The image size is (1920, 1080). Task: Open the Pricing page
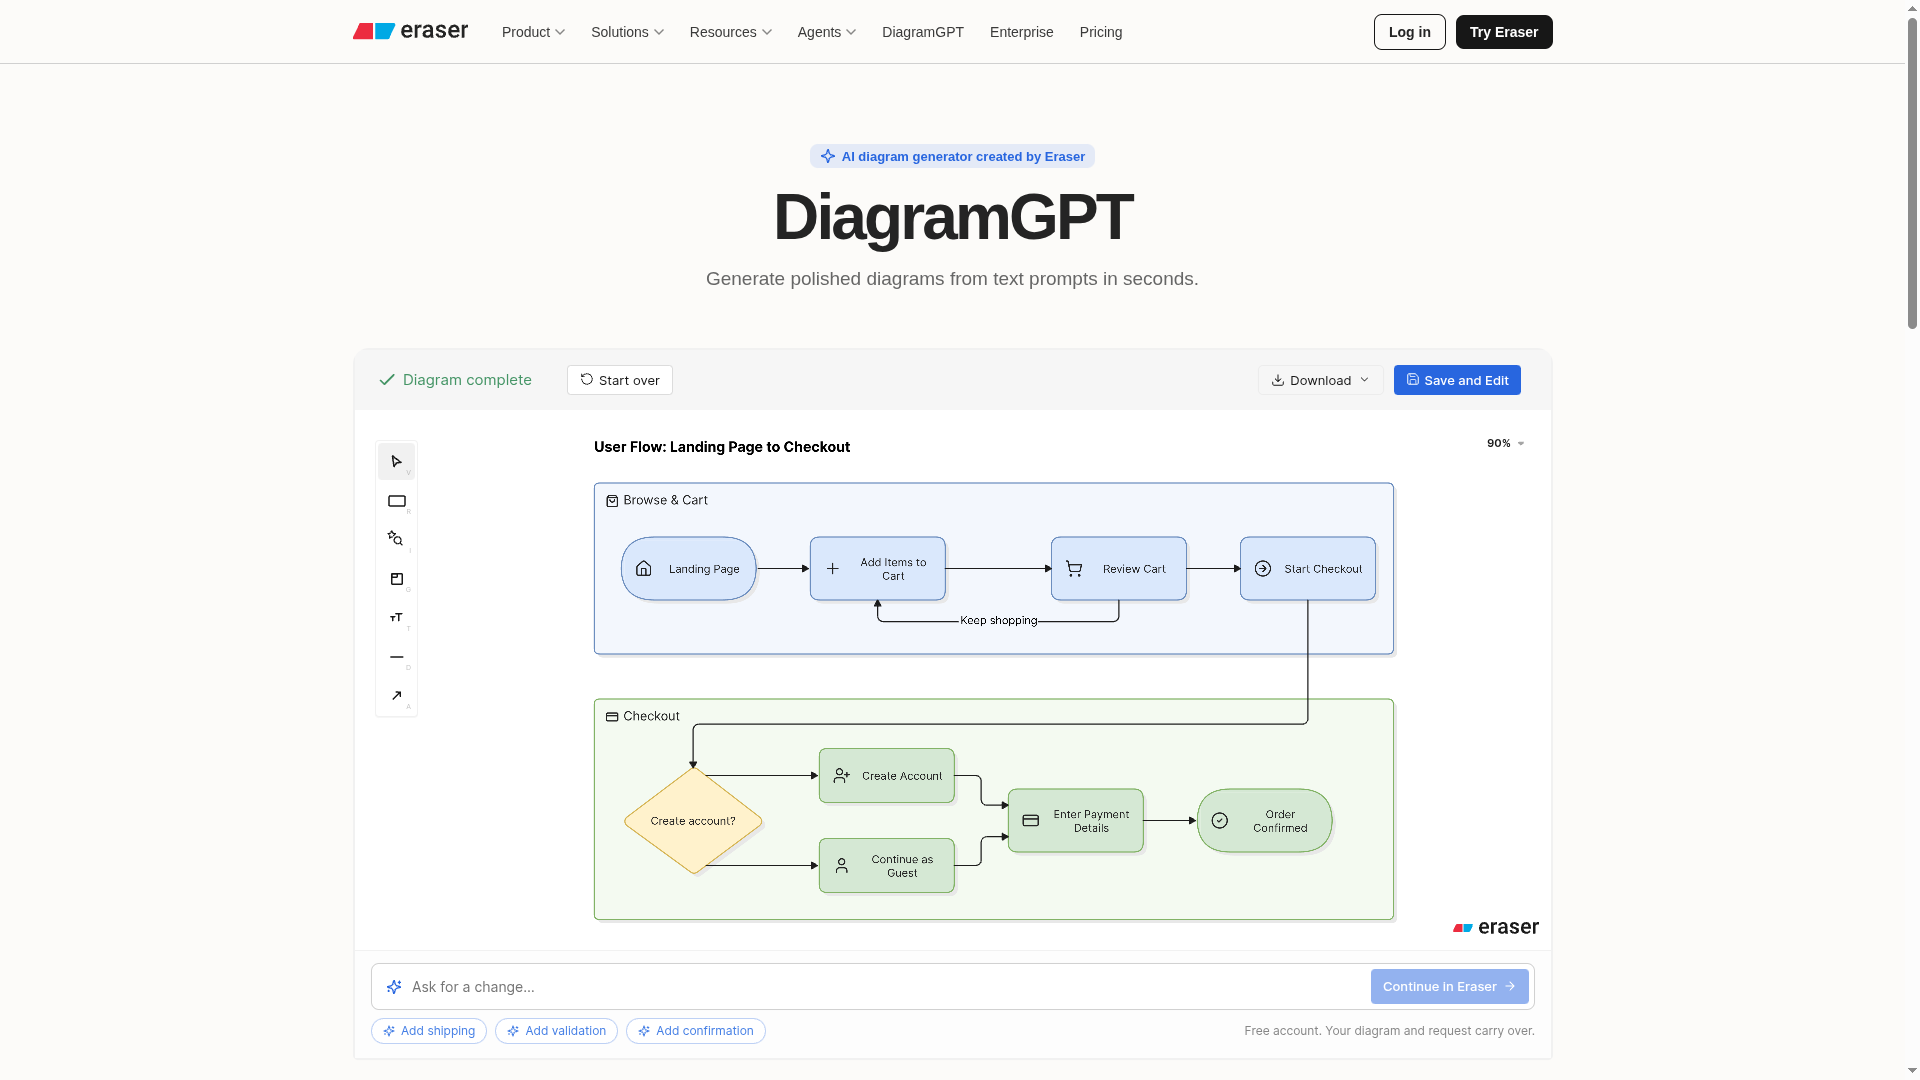coord(1101,32)
